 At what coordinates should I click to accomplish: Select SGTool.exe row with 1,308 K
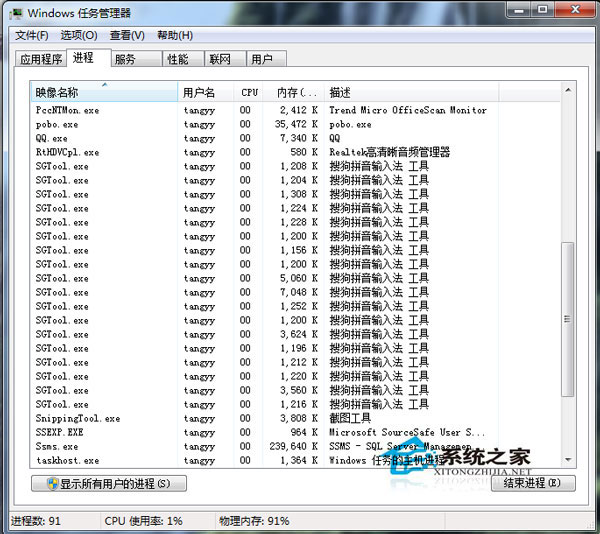295,194
